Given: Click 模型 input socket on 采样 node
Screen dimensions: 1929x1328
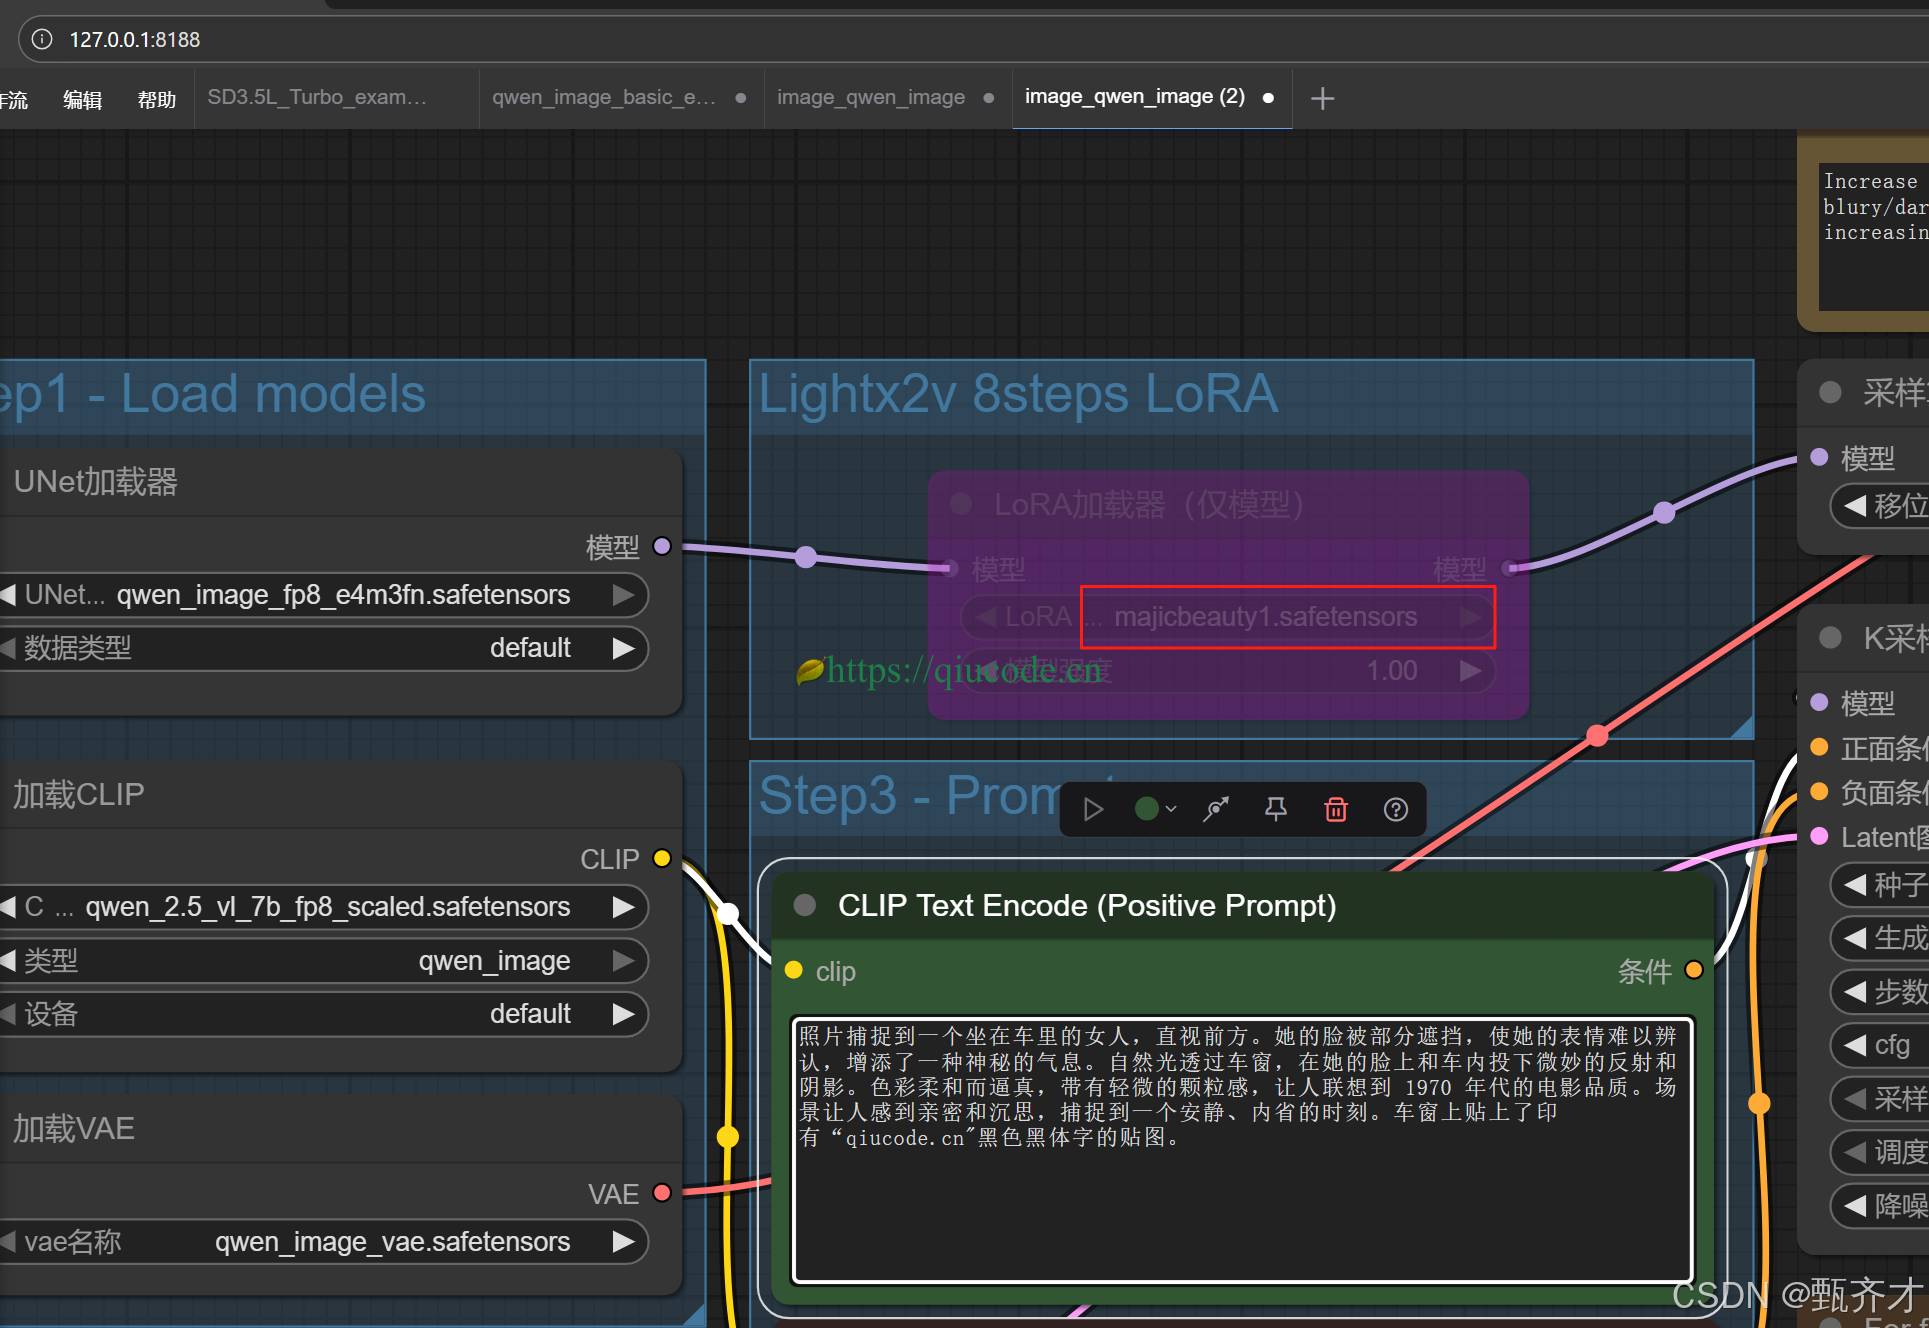Looking at the screenshot, I should 1820,457.
